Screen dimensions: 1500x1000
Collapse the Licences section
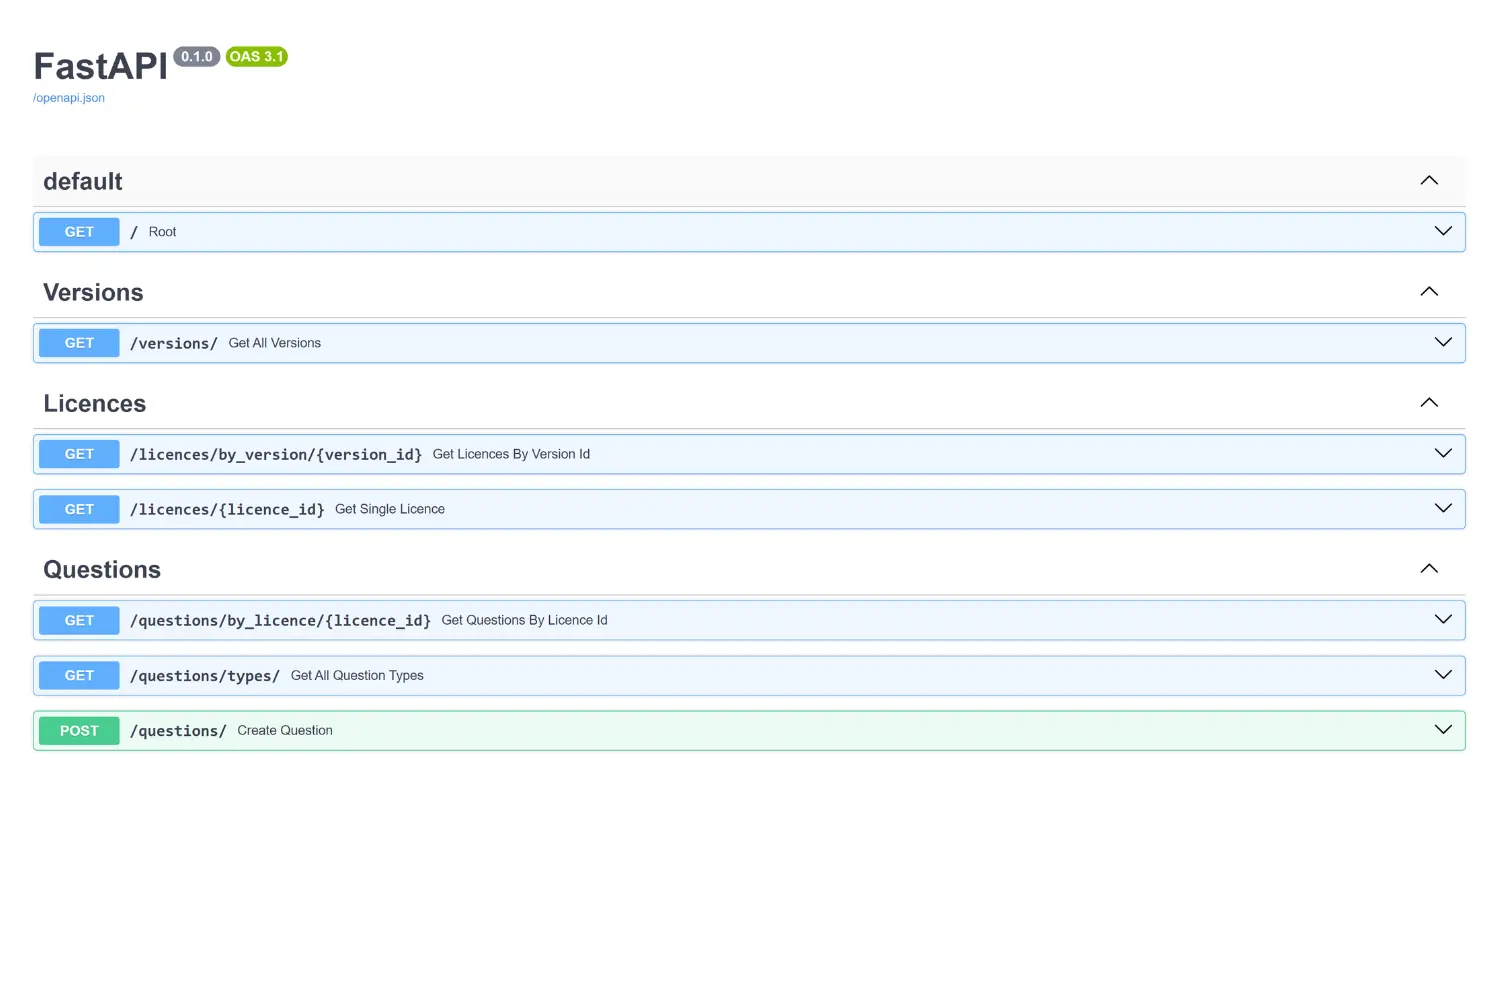click(x=1429, y=402)
